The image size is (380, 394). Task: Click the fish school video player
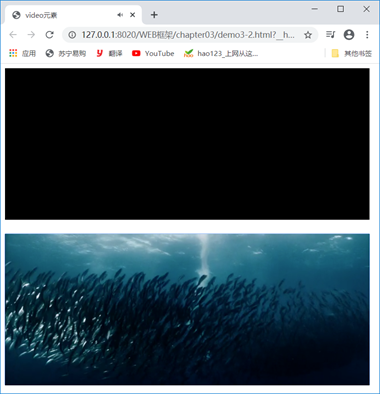point(187,309)
